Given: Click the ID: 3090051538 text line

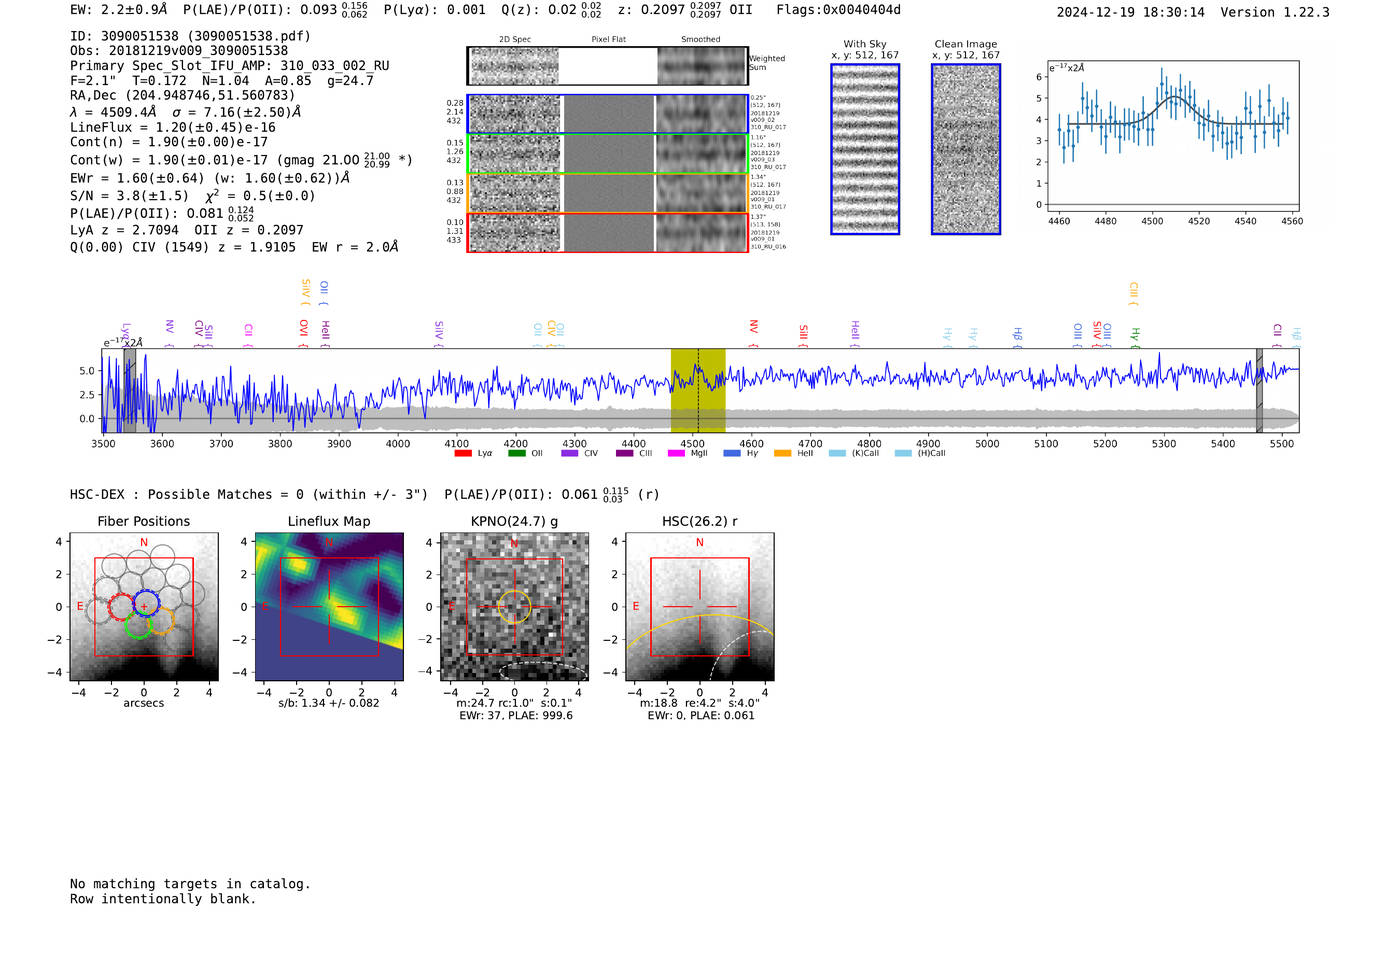Looking at the screenshot, I should 190,36.
